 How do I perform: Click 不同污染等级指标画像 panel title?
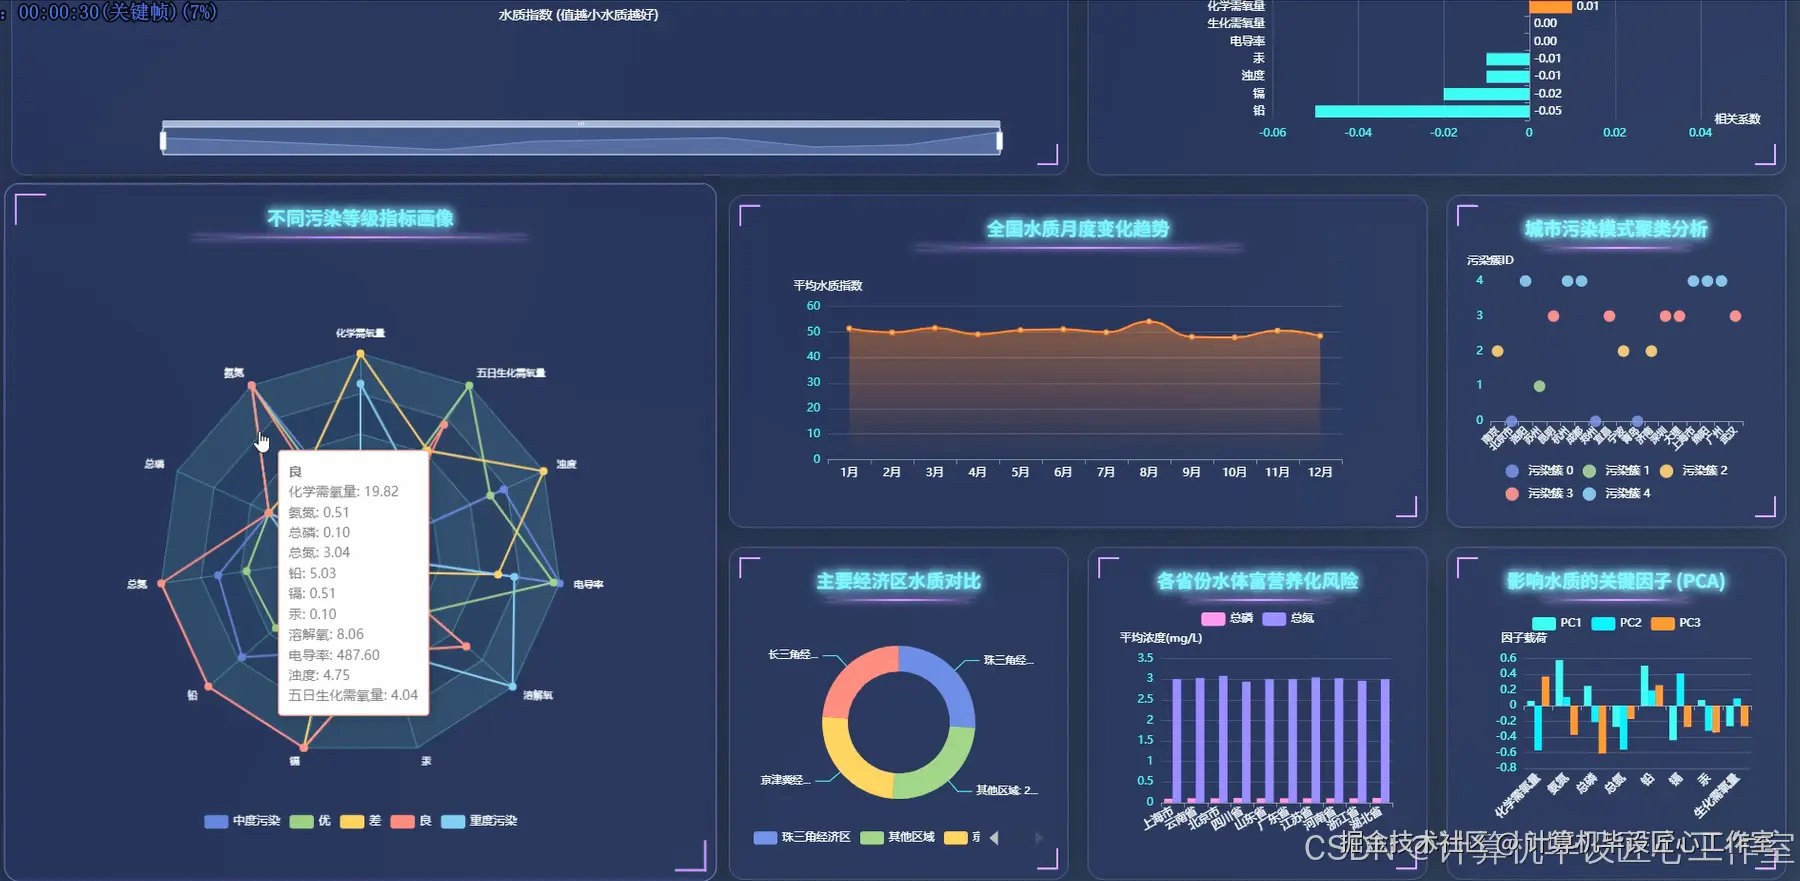pyautogui.click(x=360, y=218)
